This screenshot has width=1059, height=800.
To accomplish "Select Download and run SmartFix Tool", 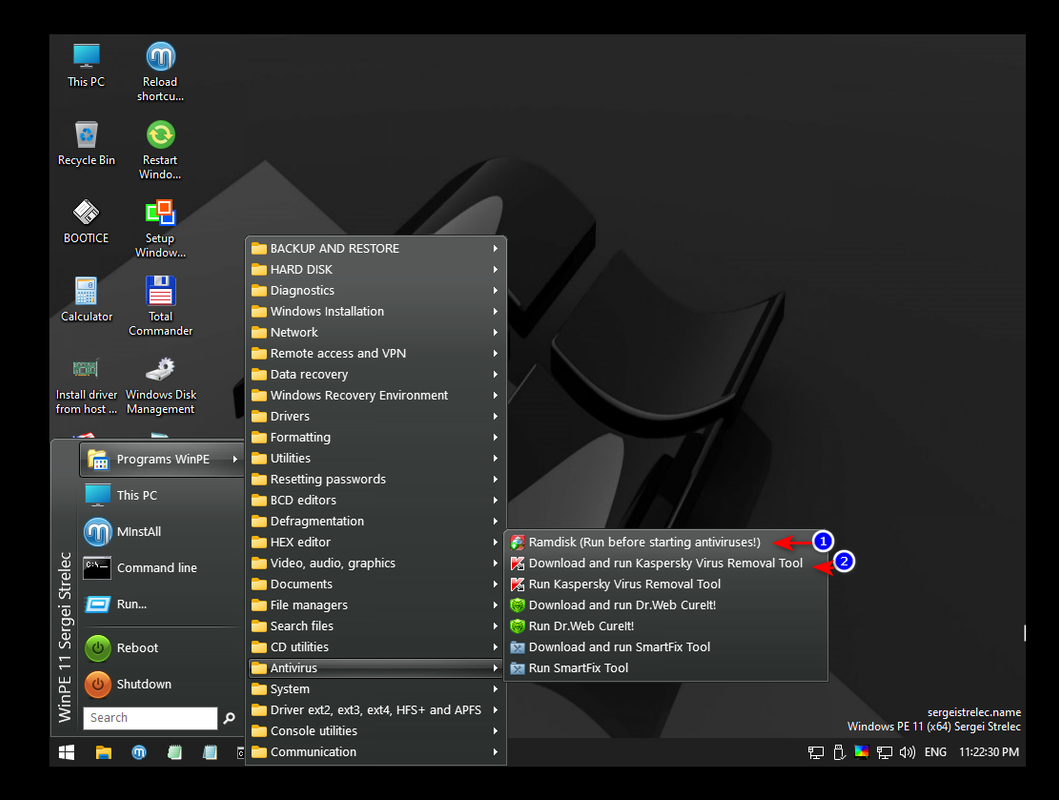I will [665, 647].
